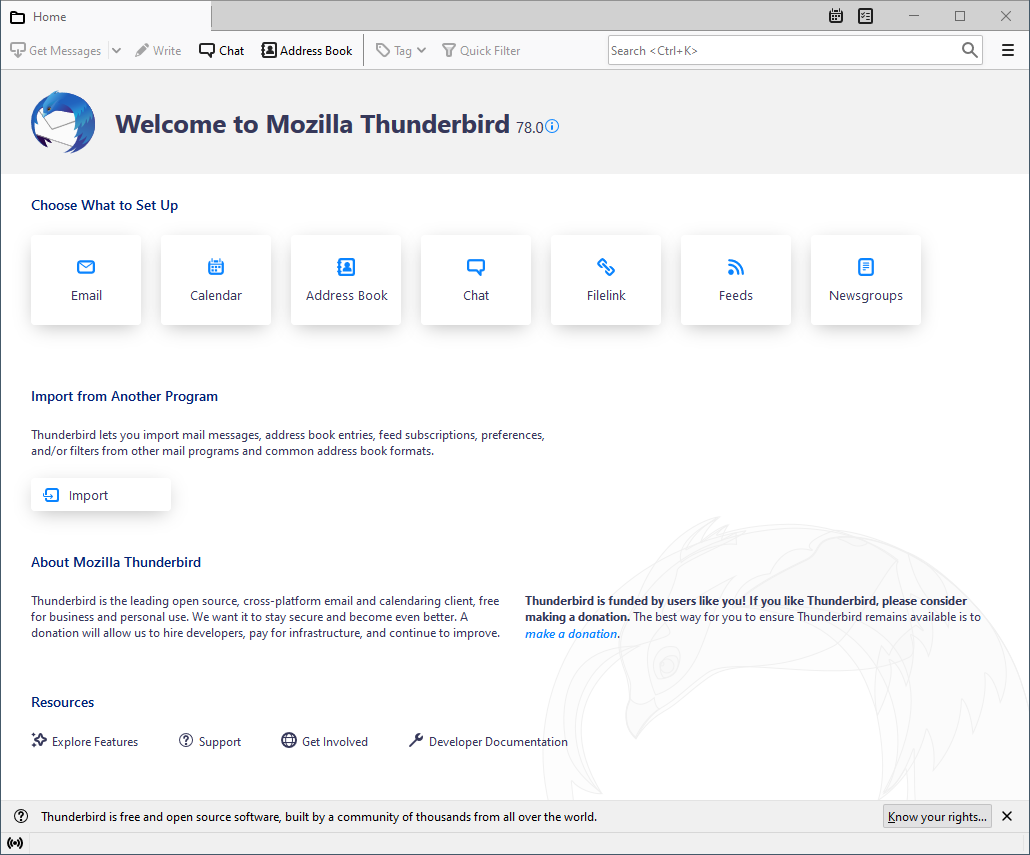Open the application hamburger menu
Viewport: 1030px width, 855px height.
1007,50
